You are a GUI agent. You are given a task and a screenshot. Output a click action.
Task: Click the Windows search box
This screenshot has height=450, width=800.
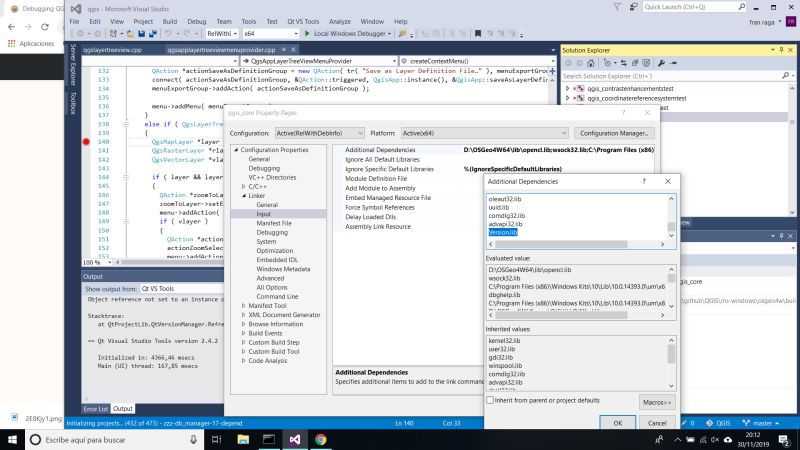click(x=115, y=439)
